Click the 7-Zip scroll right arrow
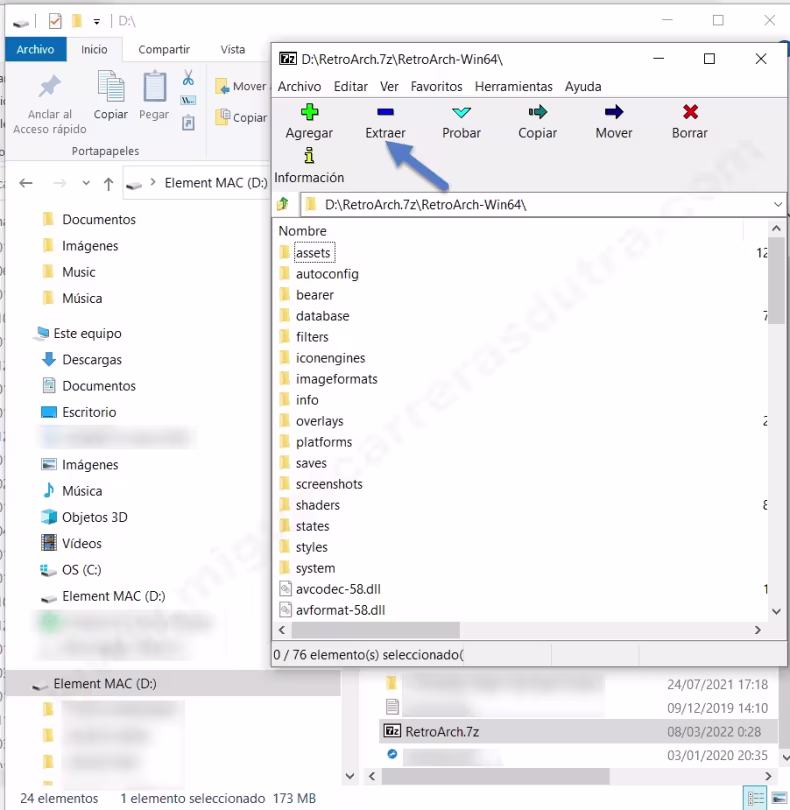Image resolution: width=790 pixels, height=810 pixels. (x=757, y=630)
